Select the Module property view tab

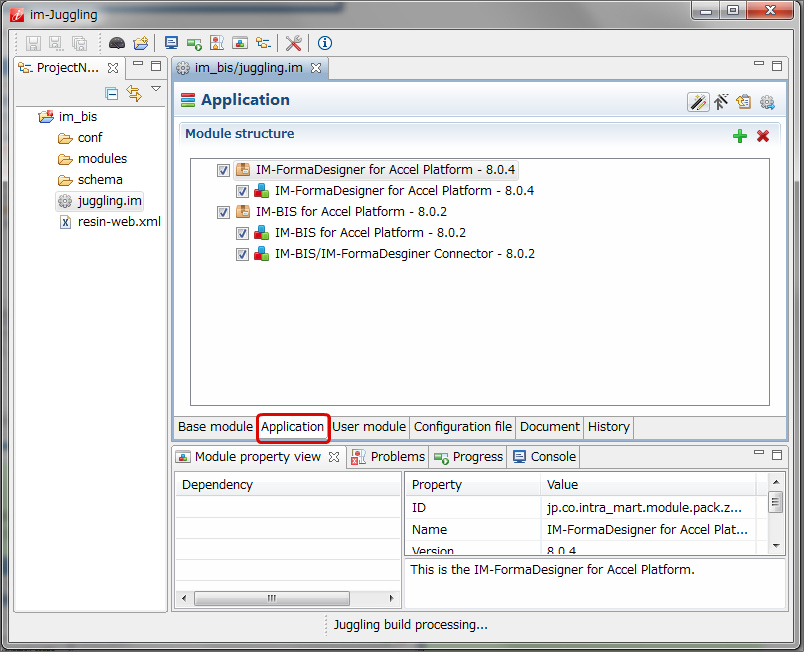point(257,457)
